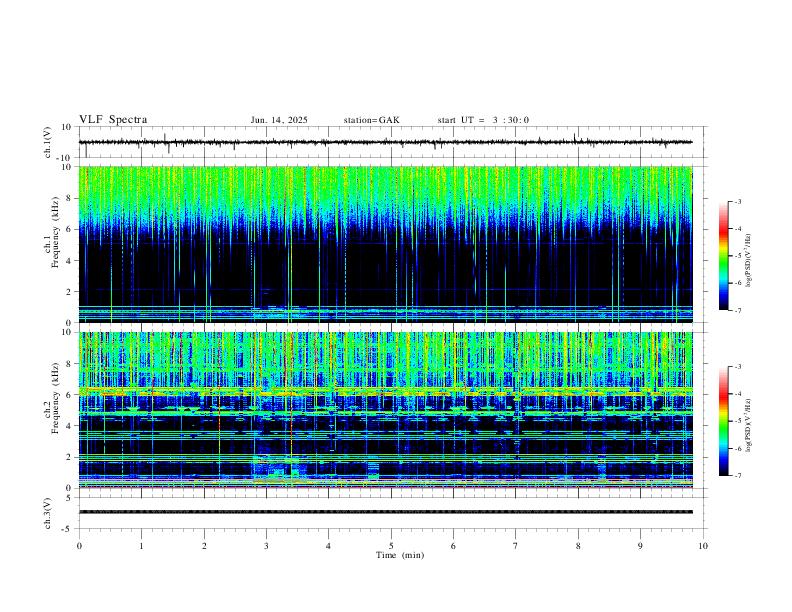This screenshot has width=792, height=612.
Task: Click time axis tick label '1'
Action: (x=141, y=546)
